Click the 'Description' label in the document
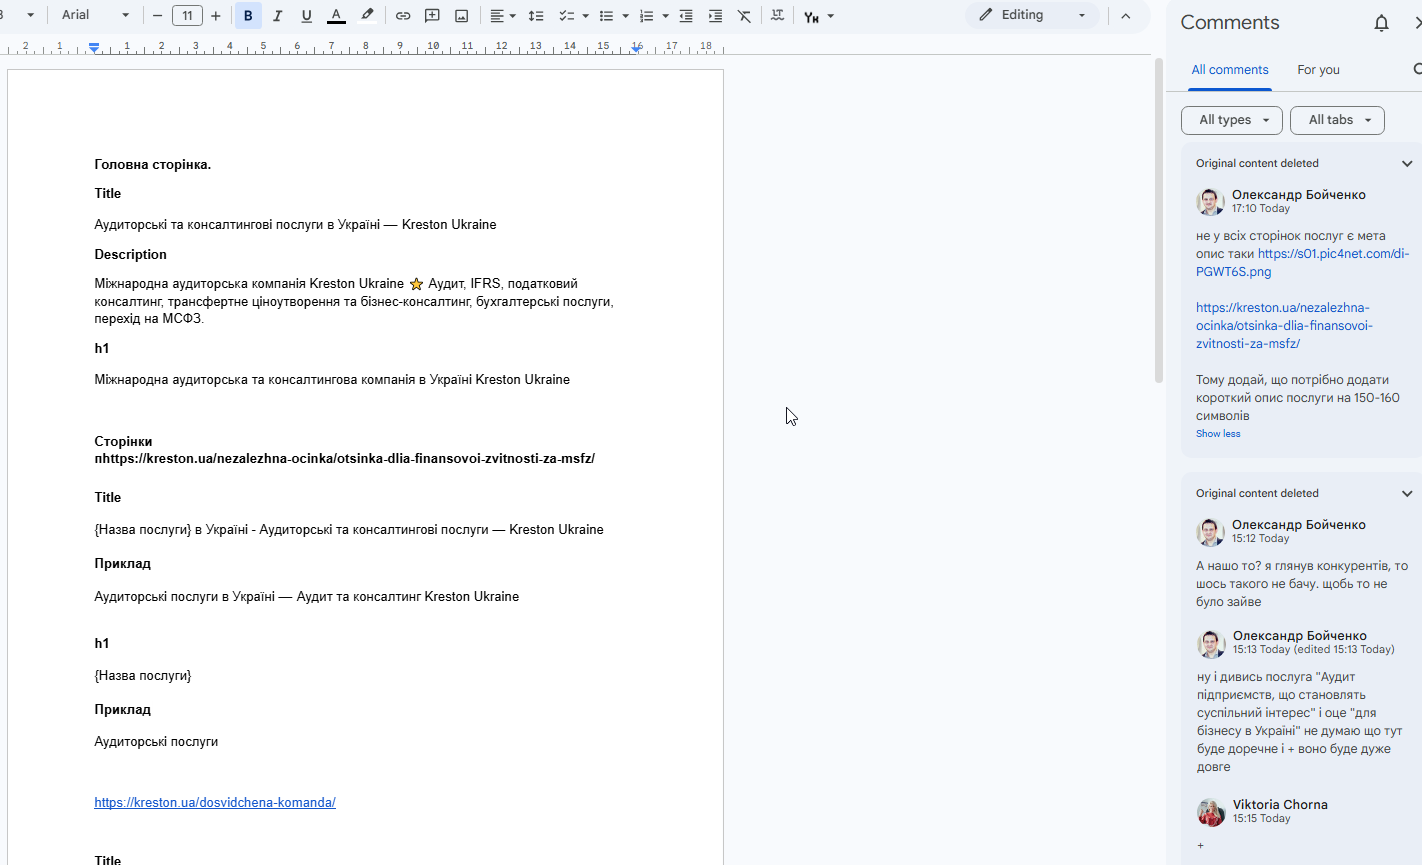This screenshot has height=865, width=1422. pos(130,255)
